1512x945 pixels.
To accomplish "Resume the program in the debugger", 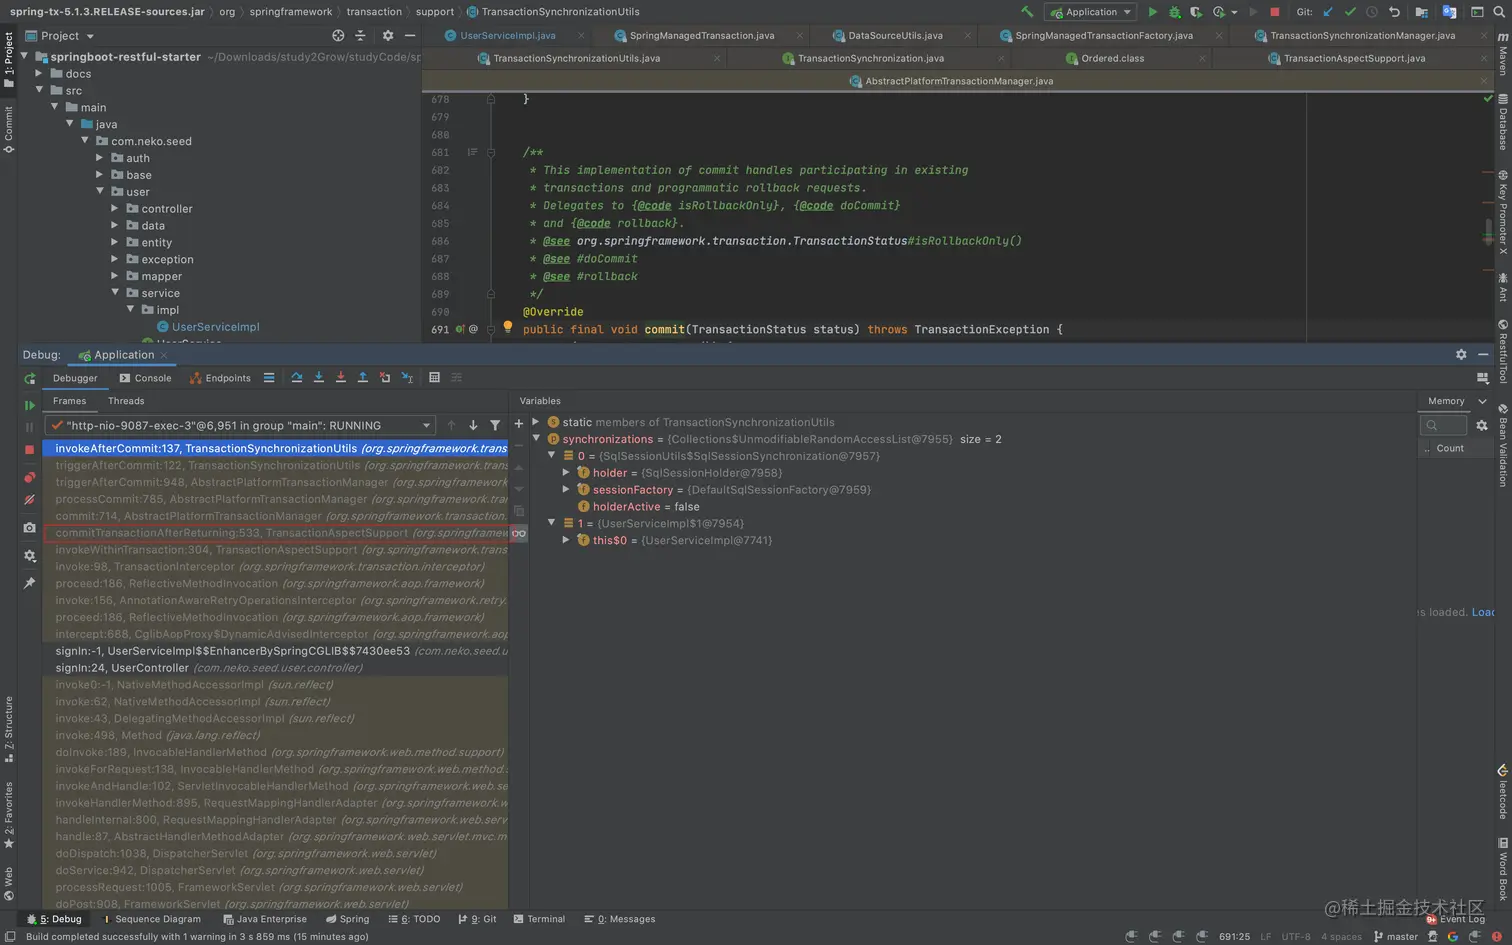I will click(29, 405).
